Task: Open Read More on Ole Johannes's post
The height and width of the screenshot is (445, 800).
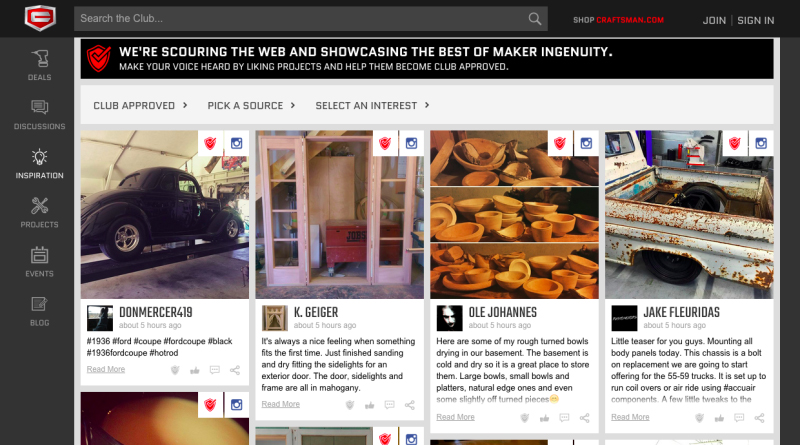Action: [x=455, y=417]
